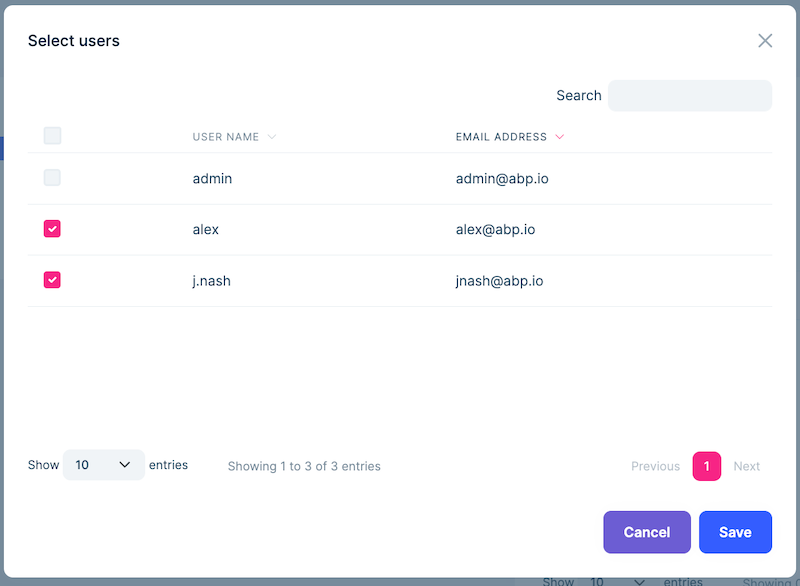Uncheck the checkbox for alex
The image size is (800, 586).
pos(52,228)
